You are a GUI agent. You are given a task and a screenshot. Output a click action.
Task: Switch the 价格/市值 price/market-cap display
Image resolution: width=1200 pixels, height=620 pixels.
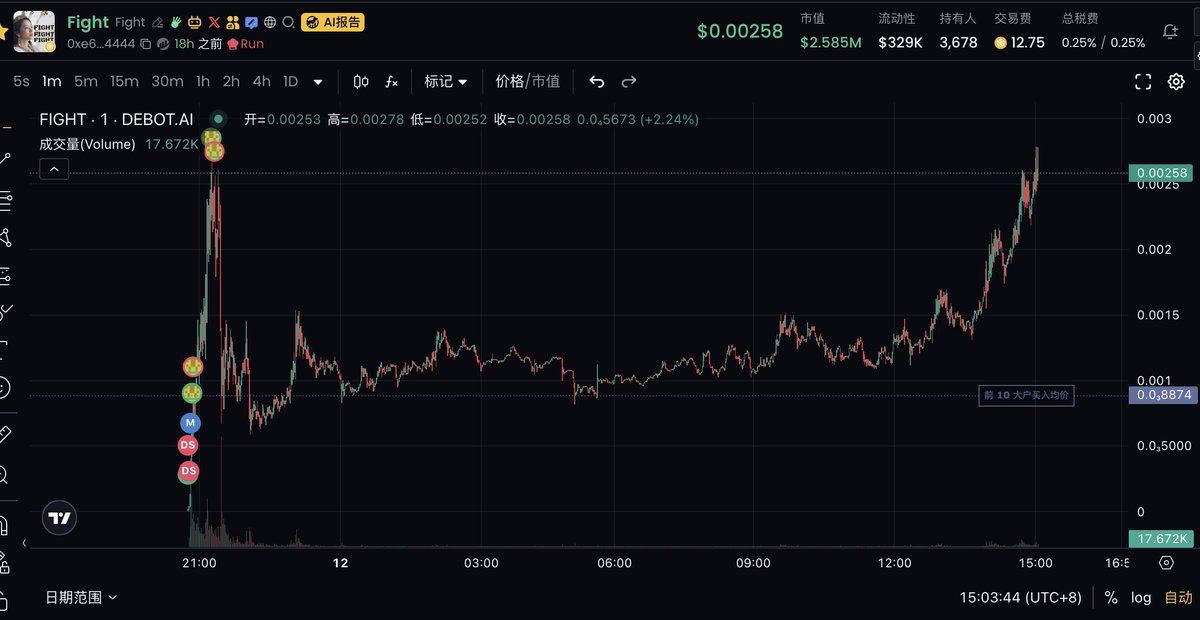coord(528,82)
